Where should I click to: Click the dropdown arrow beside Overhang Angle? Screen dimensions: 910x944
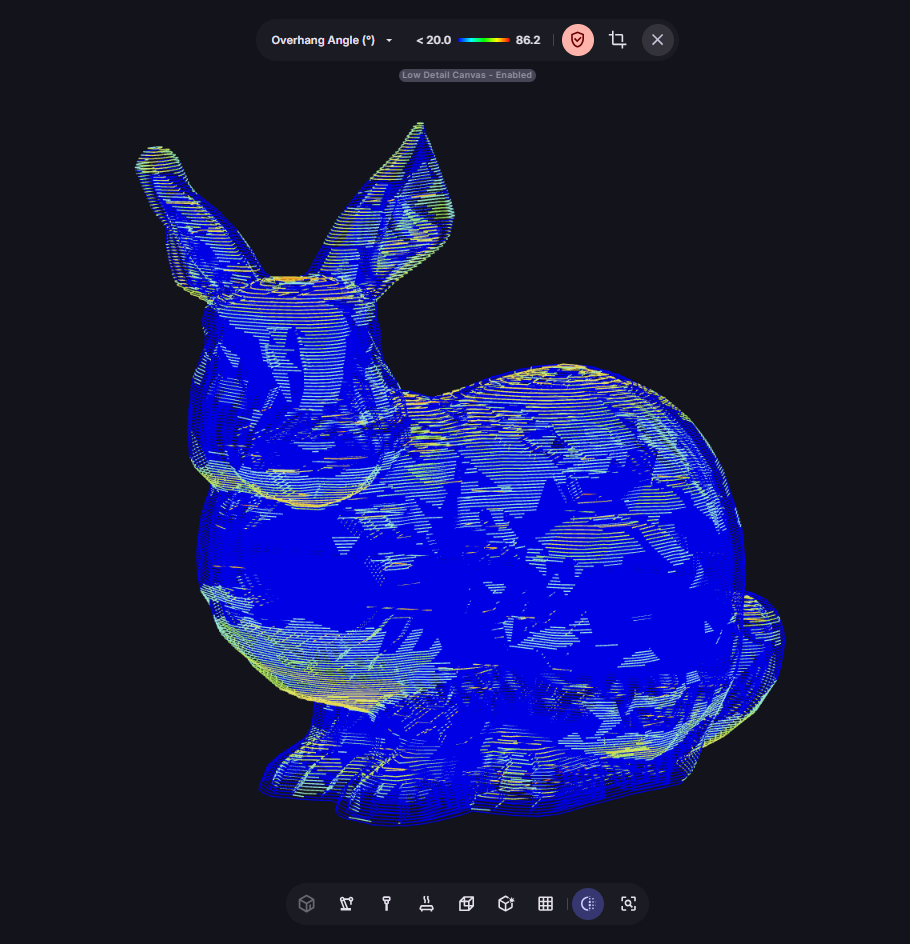(x=389, y=41)
